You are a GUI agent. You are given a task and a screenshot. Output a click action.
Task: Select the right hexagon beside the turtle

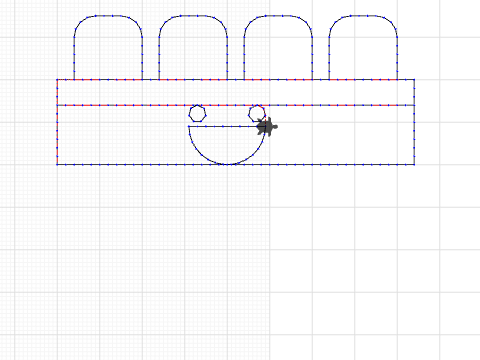(257, 114)
